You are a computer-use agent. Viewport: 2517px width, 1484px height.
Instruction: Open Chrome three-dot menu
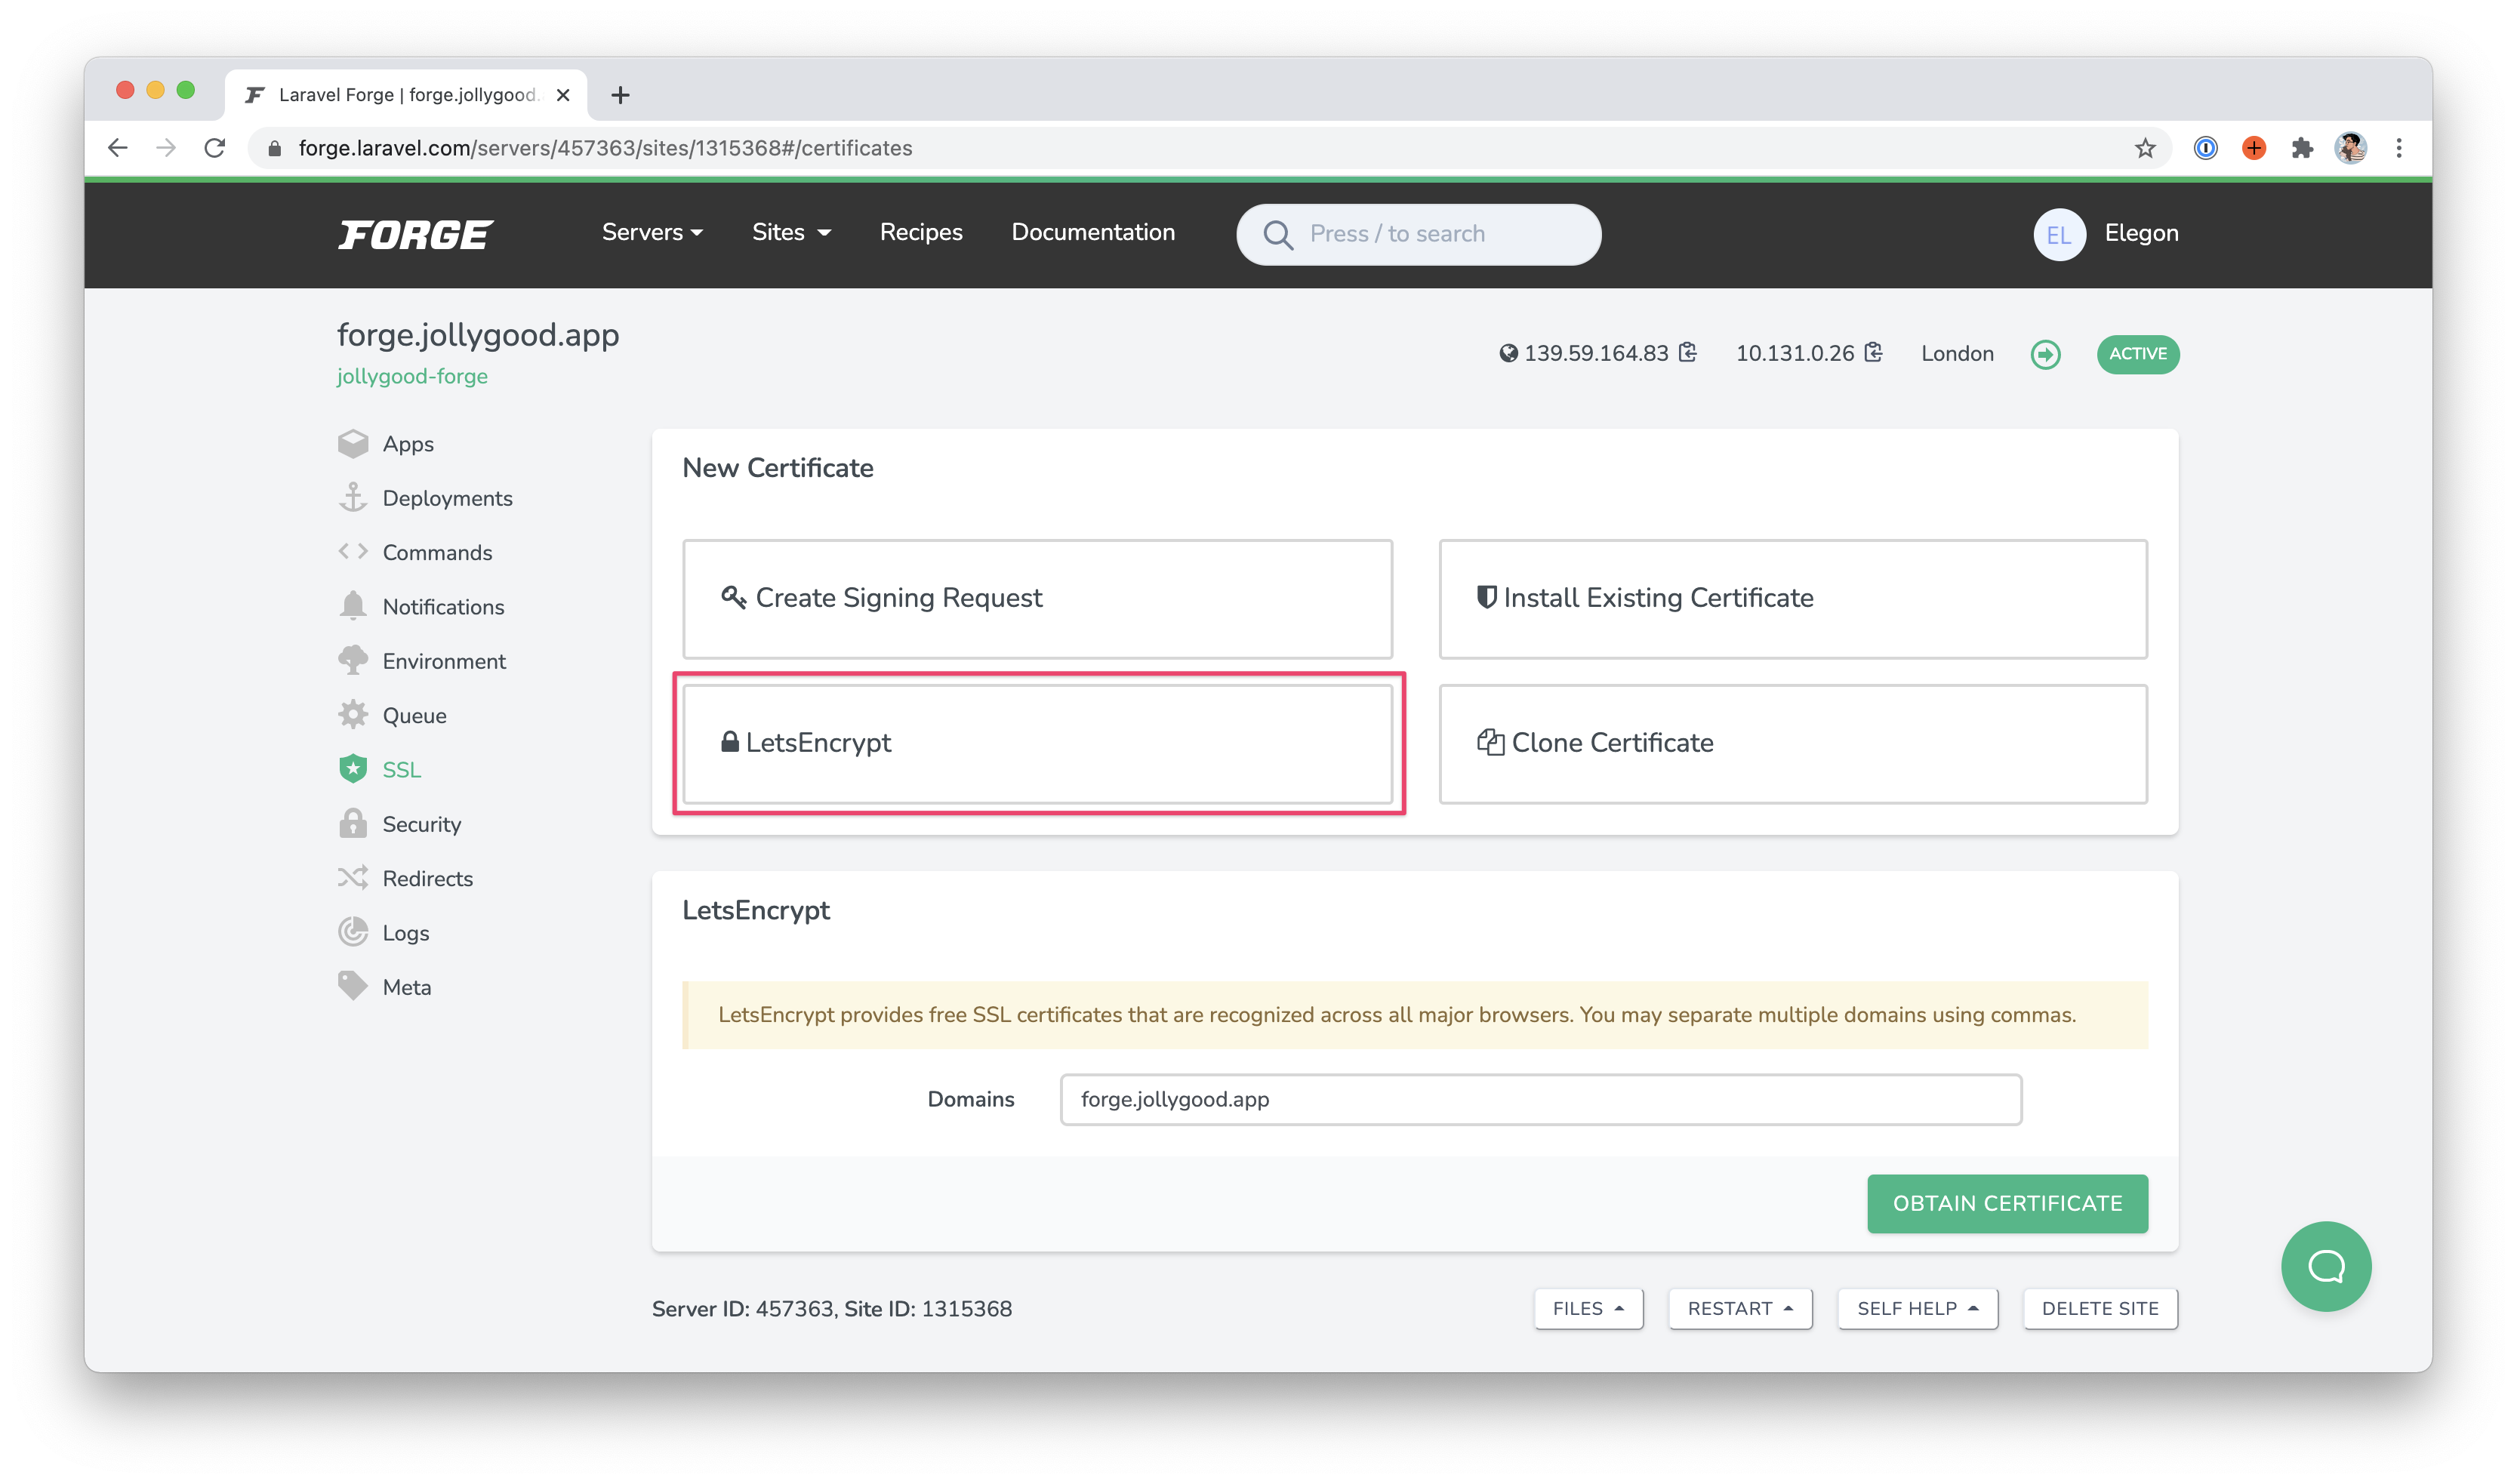(x=2399, y=148)
